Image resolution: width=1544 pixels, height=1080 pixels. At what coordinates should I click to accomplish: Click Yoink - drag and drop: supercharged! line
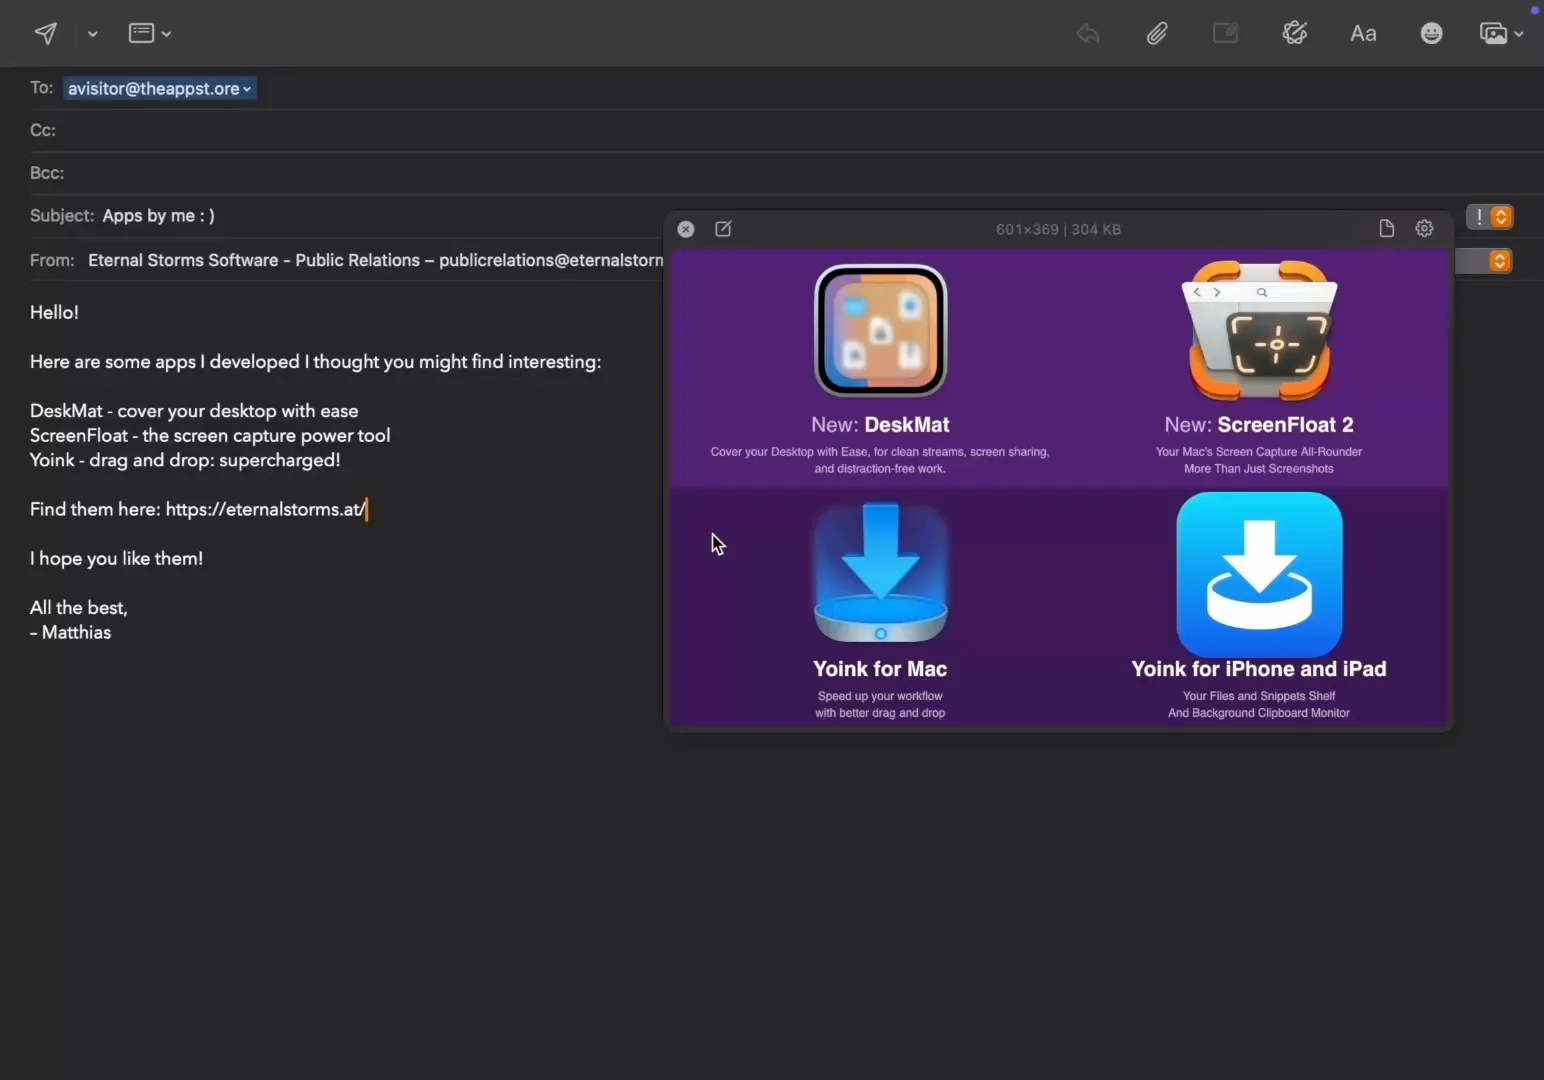pyautogui.click(x=185, y=460)
